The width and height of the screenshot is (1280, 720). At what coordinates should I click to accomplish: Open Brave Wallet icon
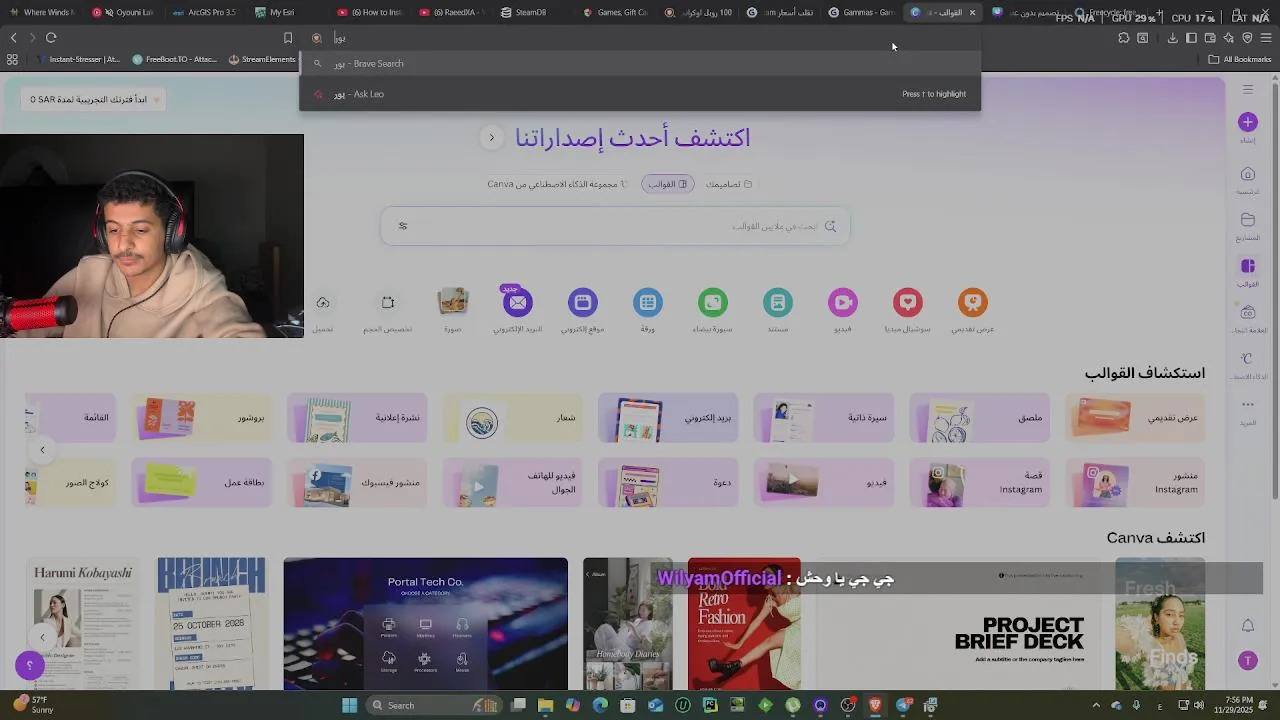click(x=1210, y=38)
